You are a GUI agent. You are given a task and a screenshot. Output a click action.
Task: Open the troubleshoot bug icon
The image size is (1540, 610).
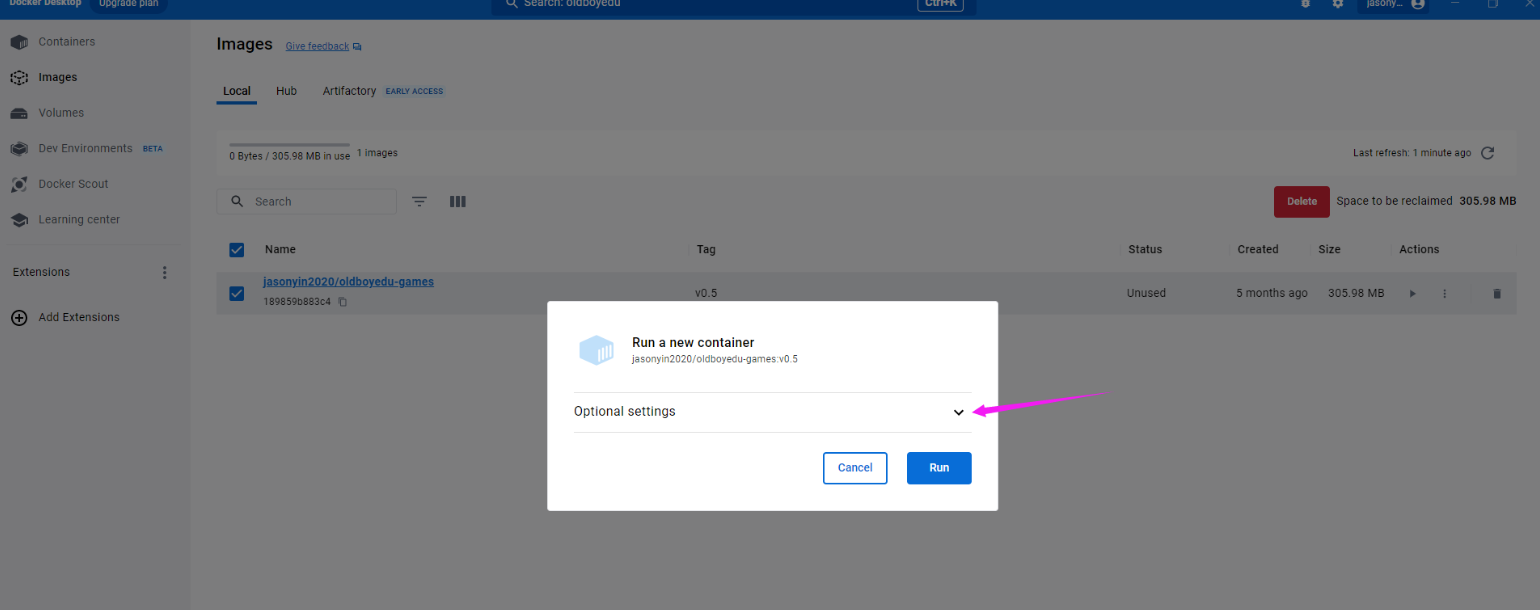coord(1306,4)
